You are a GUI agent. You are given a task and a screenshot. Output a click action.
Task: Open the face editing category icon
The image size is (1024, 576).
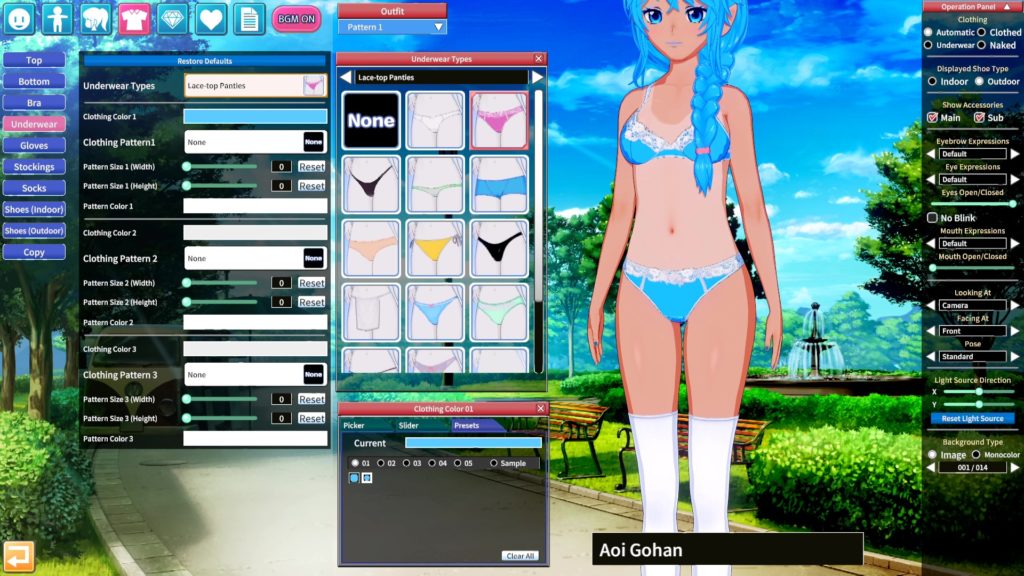tap(19, 19)
